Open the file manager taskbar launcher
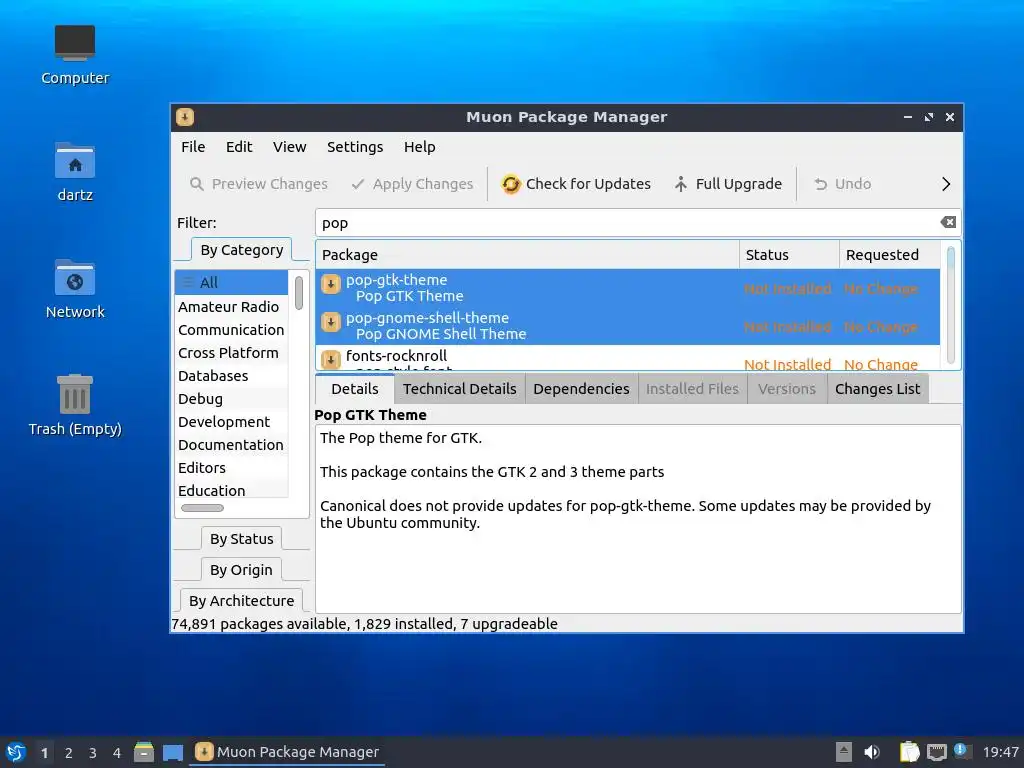The height and width of the screenshot is (768, 1024). click(144, 752)
